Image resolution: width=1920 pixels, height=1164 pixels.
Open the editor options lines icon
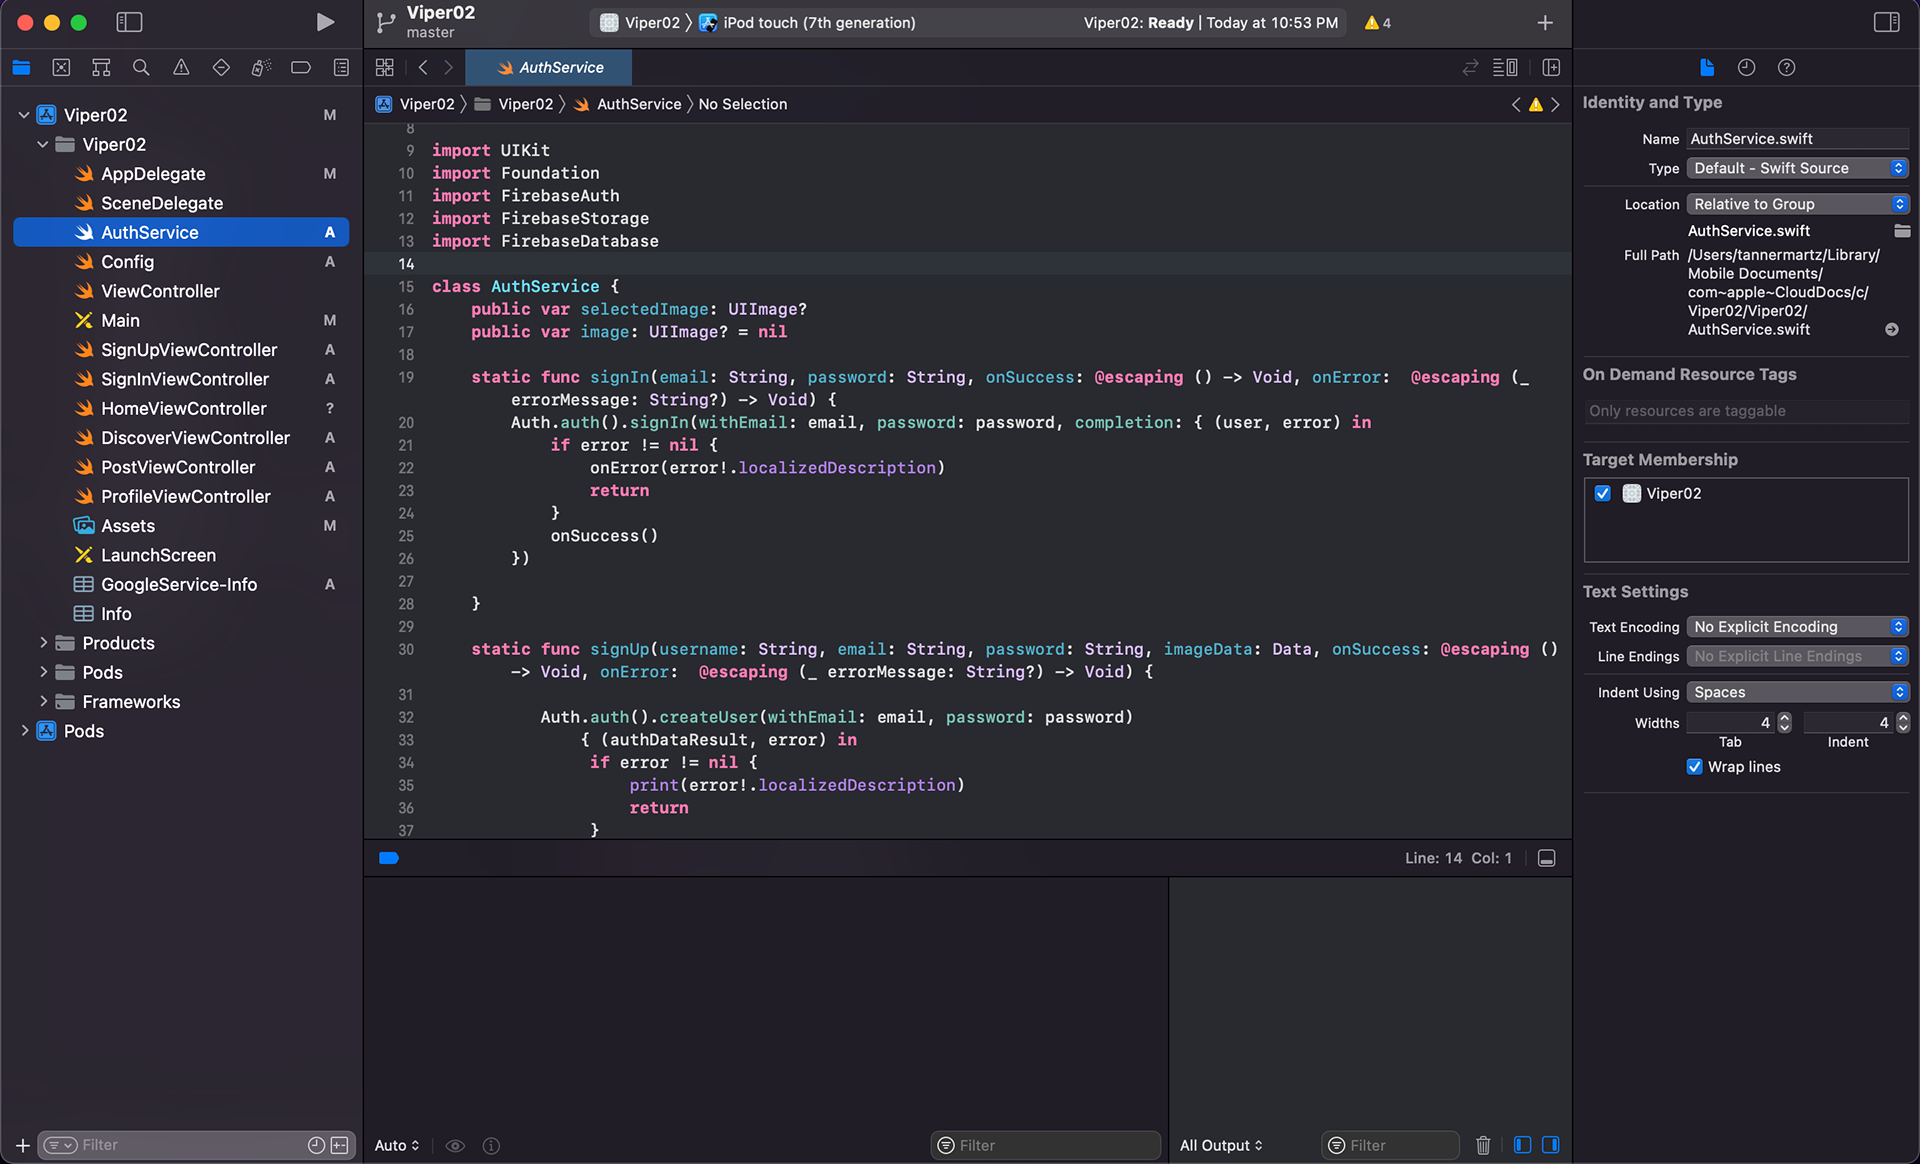pos(1504,67)
